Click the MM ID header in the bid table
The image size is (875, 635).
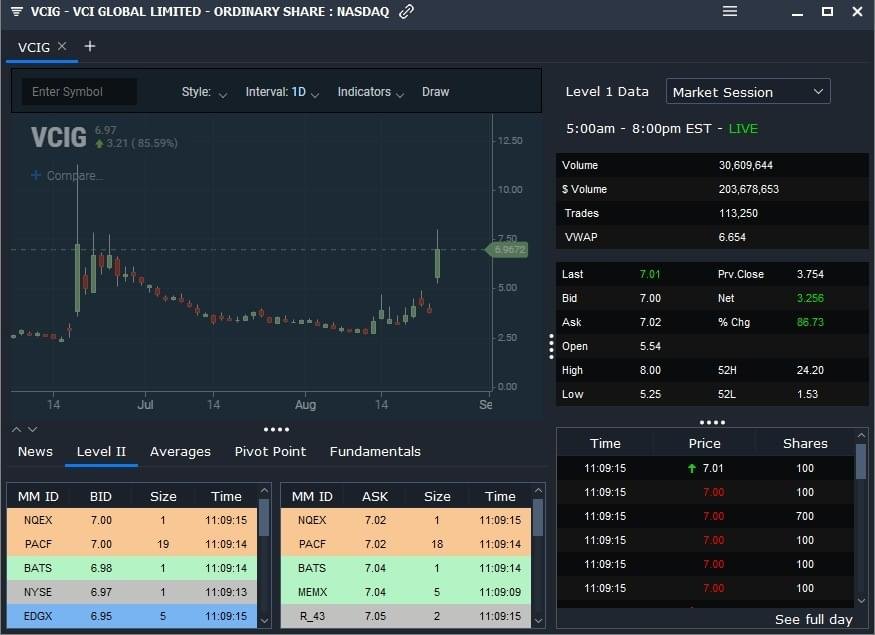point(39,497)
